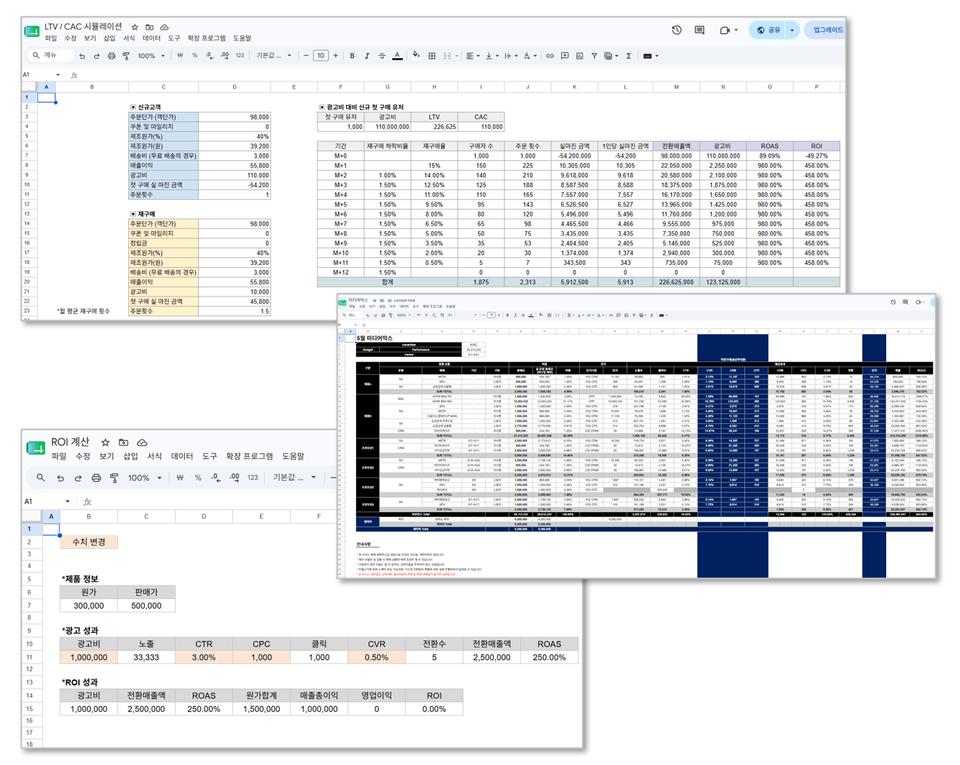Open 기본값 font dropdown in ROI 계산
Viewport: 960px width, 765px height.
(x=294, y=477)
